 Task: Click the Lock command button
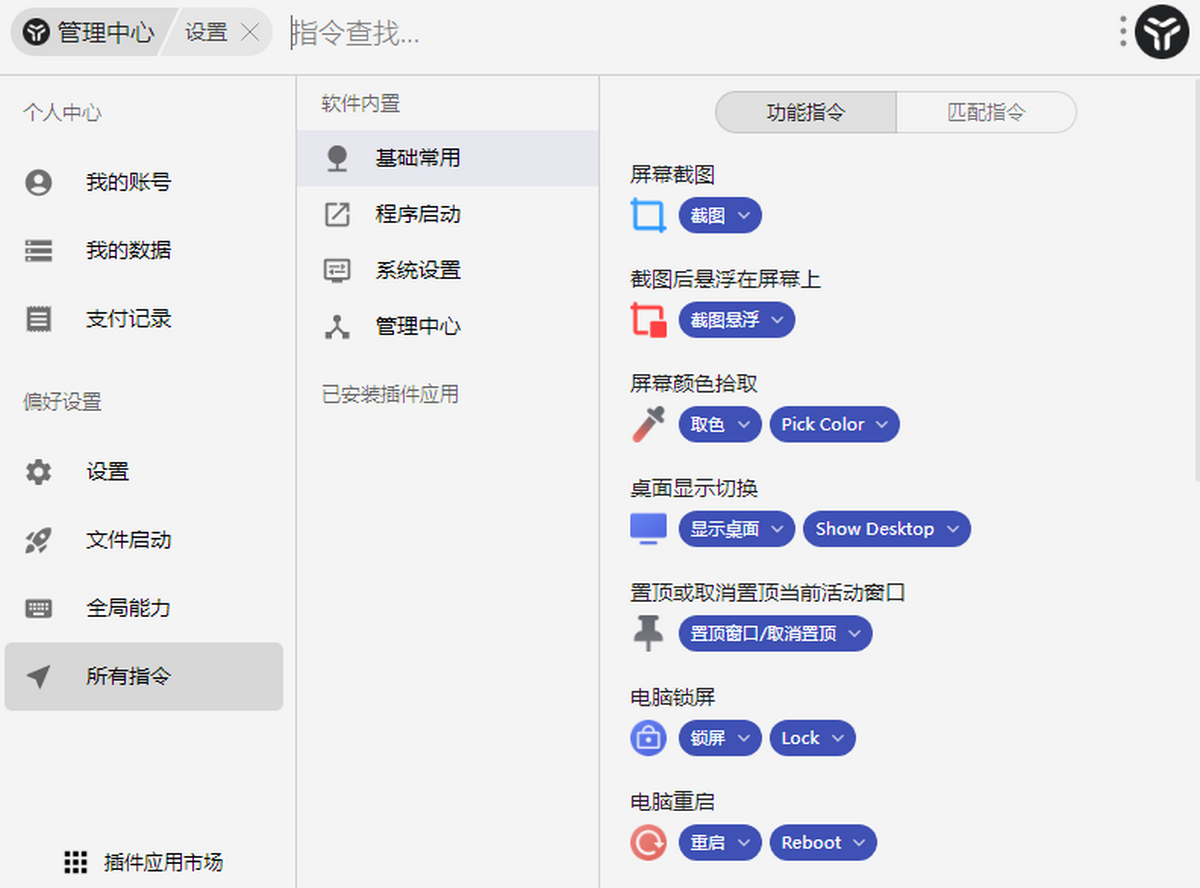point(812,738)
